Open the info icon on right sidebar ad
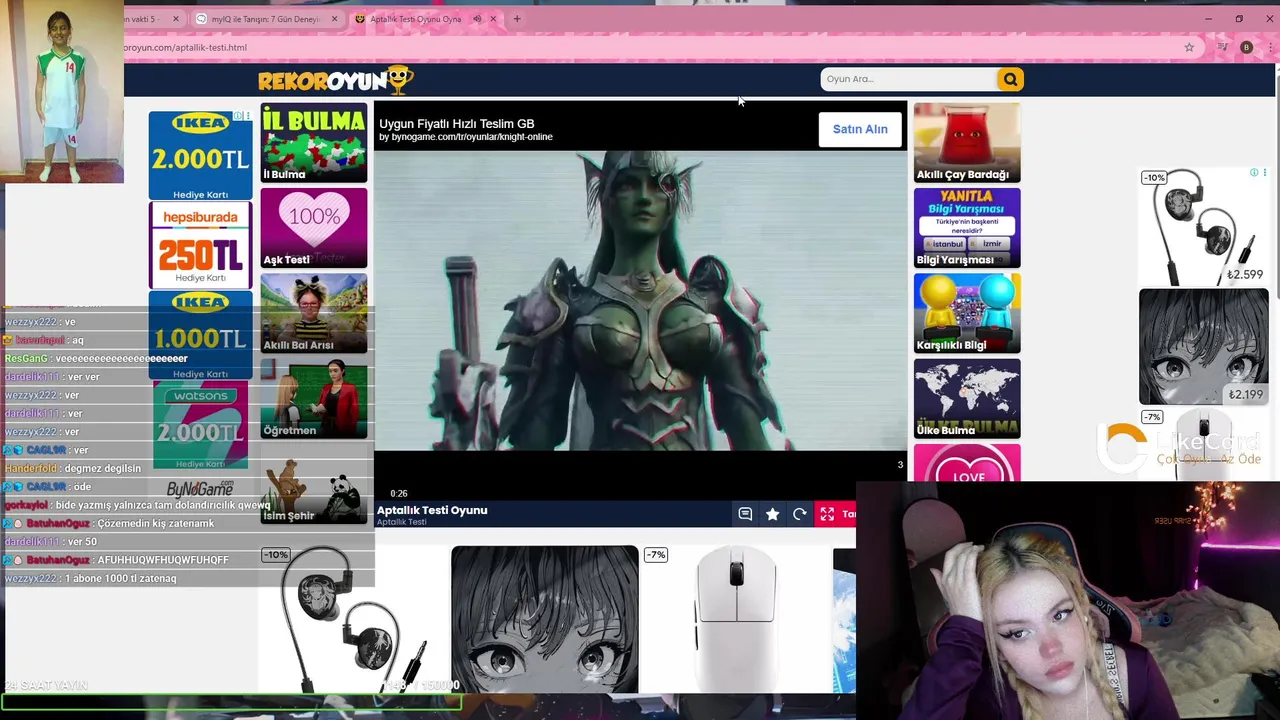This screenshot has width=1280, height=720. click(1254, 173)
